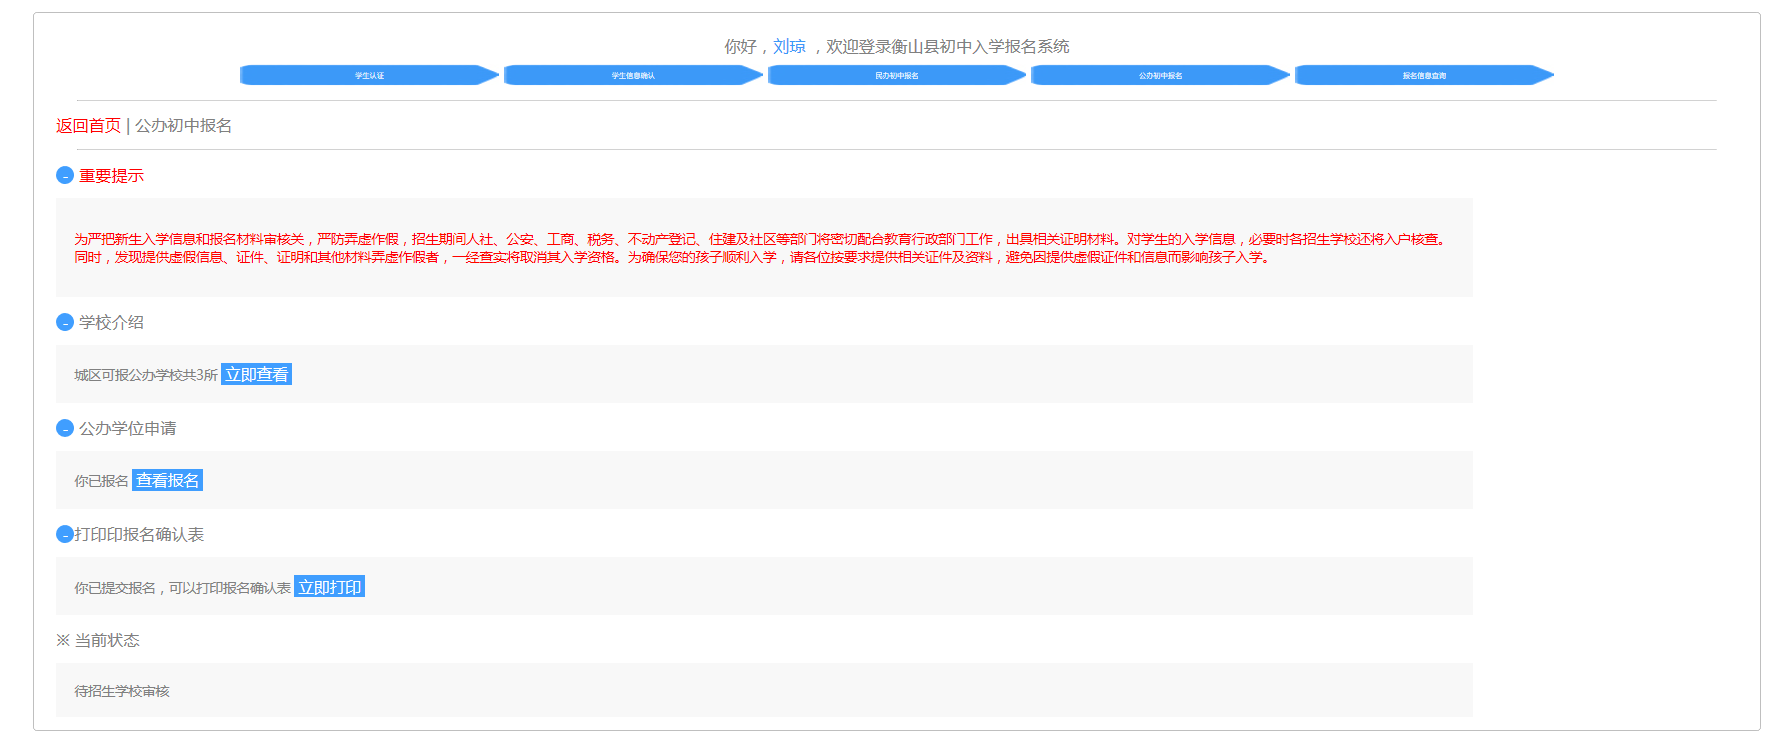This screenshot has width=1778, height=745.
Task: Open the 学生信息确认 step
Action: (x=633, y=76)
